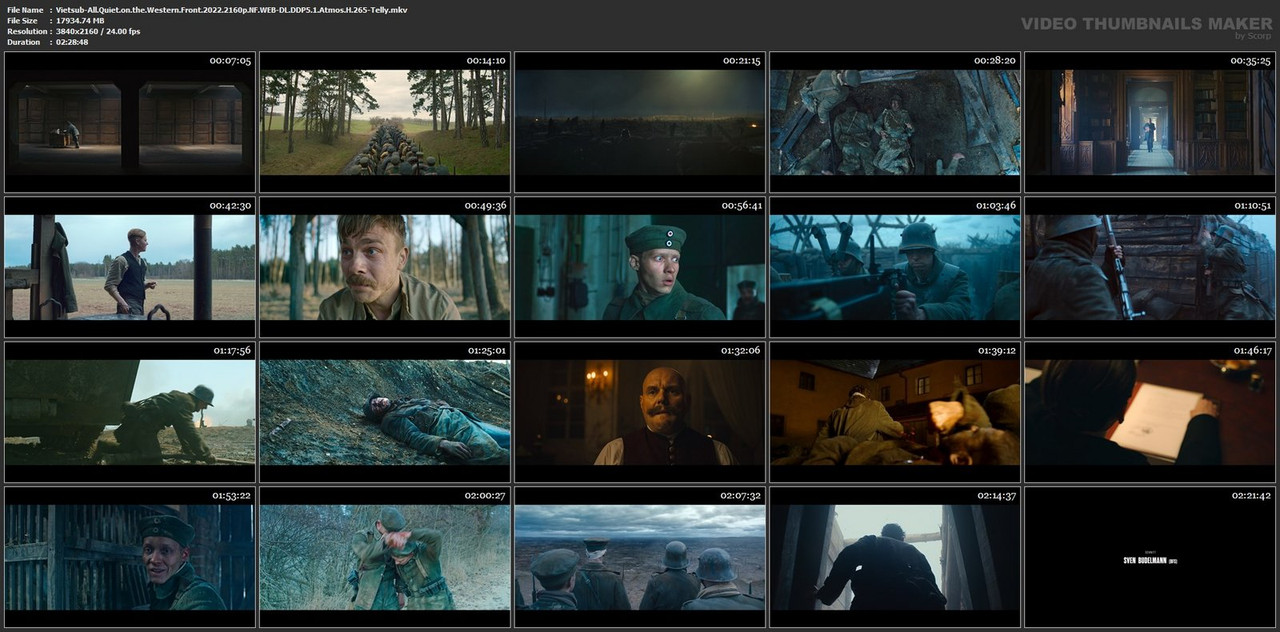
Task: Click the File Size label
Action: click(x=22, y=20)
